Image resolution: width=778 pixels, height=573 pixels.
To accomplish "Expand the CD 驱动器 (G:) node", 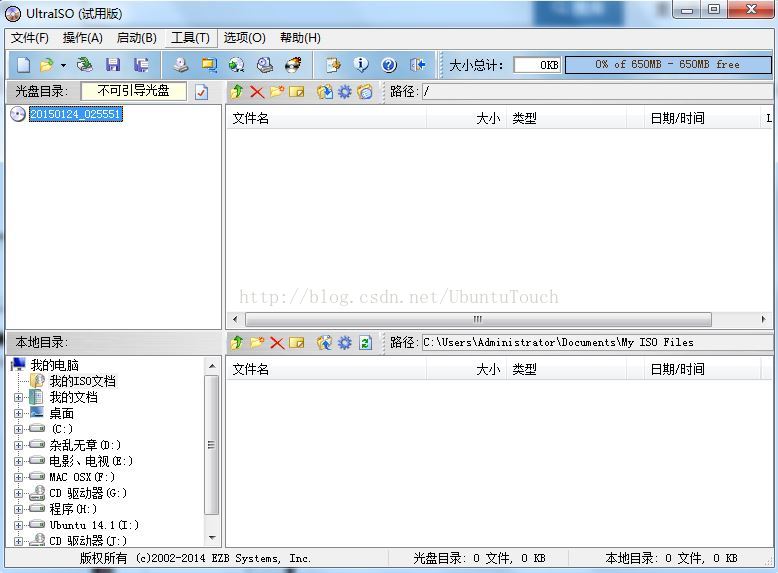I will 18,493.
